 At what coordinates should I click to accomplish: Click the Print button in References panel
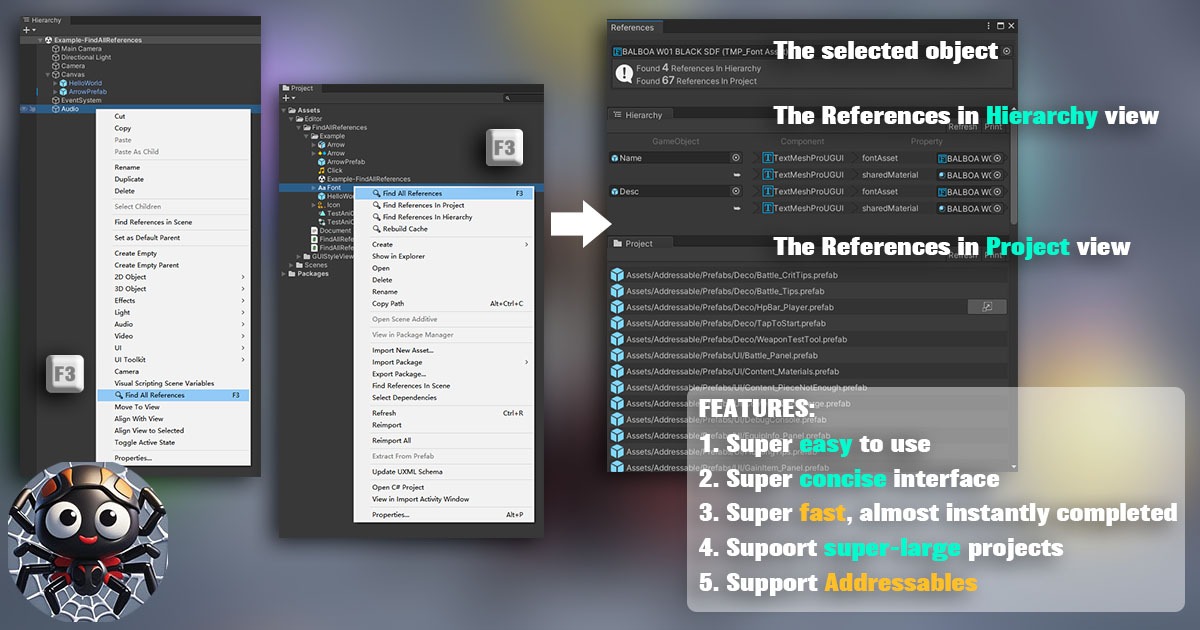pos(994,127)
